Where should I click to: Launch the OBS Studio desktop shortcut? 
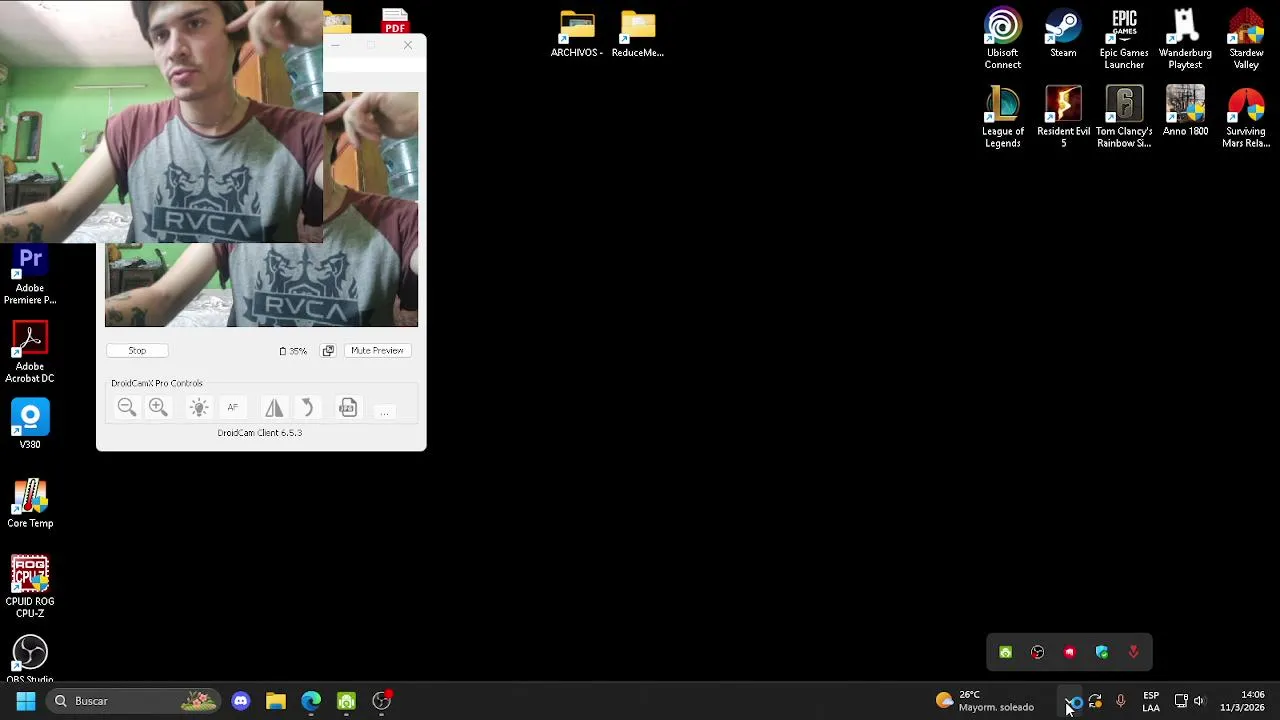[x=30, y=659]
